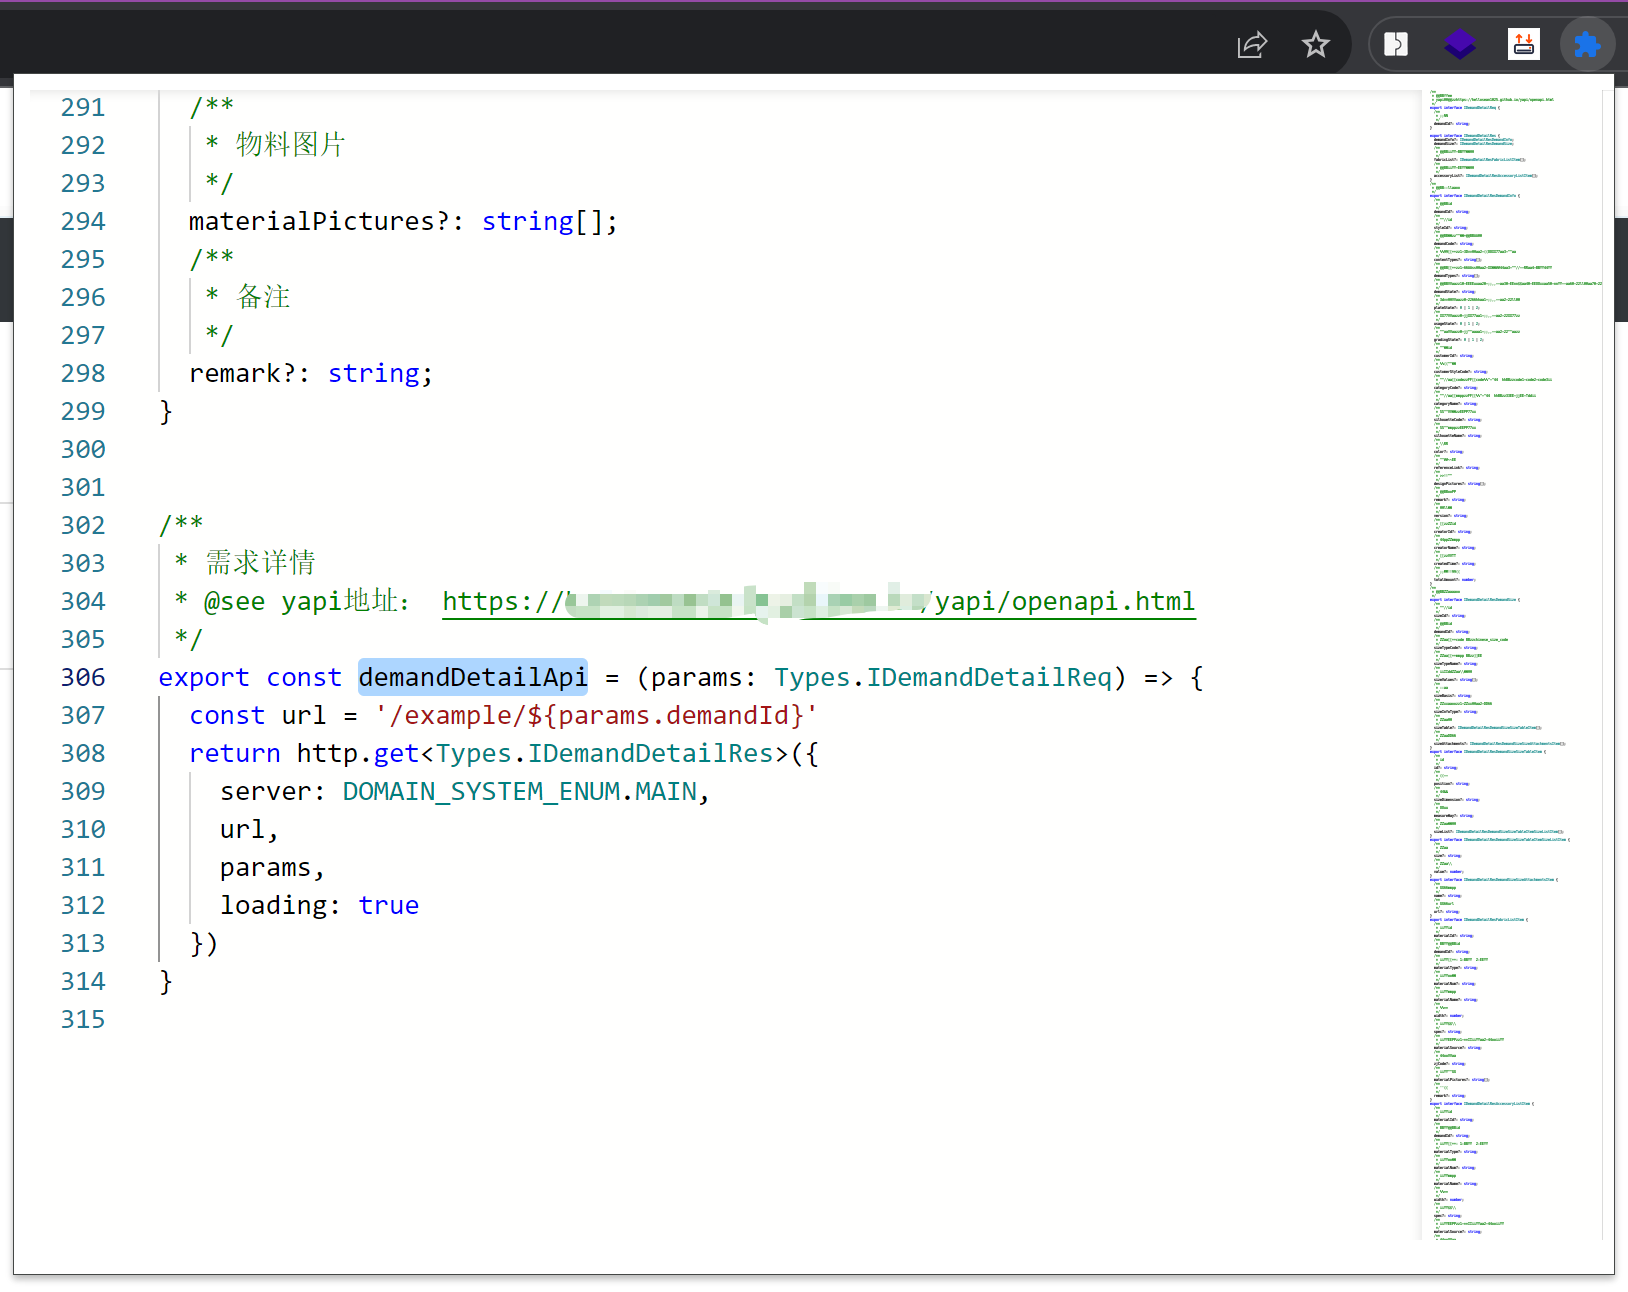Click the 'return' keyword on line 308
This screenshot has width=1628, height=1292.
(235, 753)
